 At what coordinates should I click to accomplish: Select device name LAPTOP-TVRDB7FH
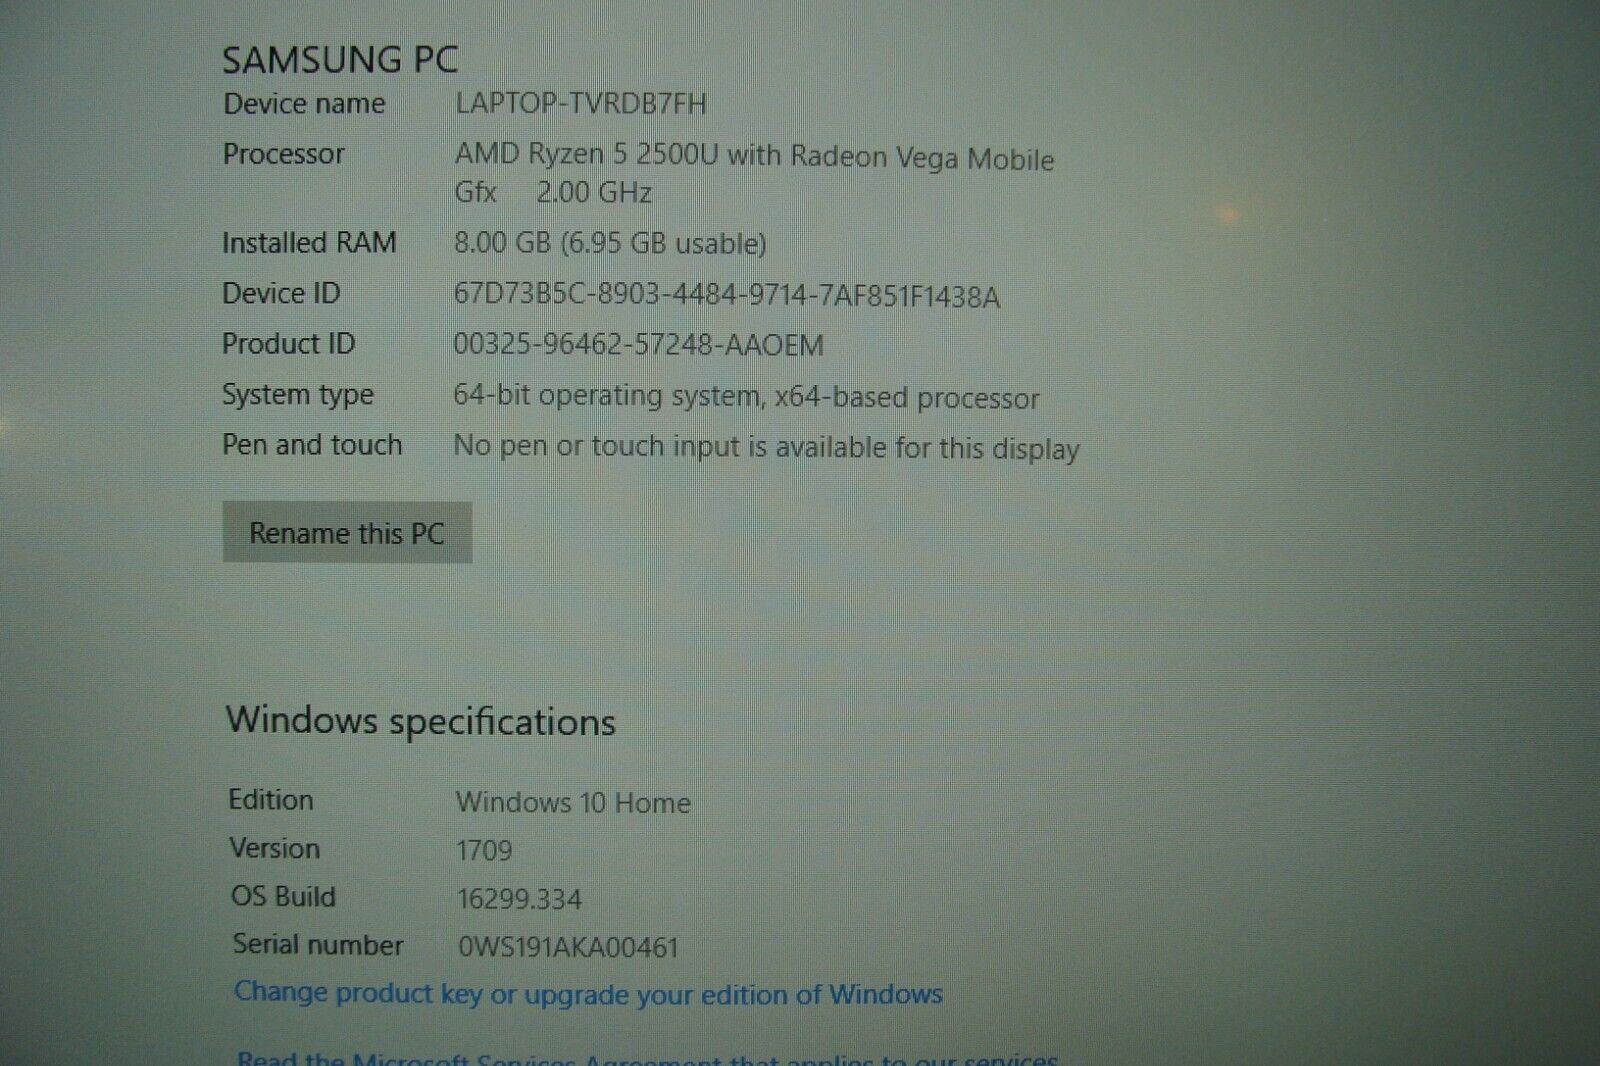(x=581, y=103)
